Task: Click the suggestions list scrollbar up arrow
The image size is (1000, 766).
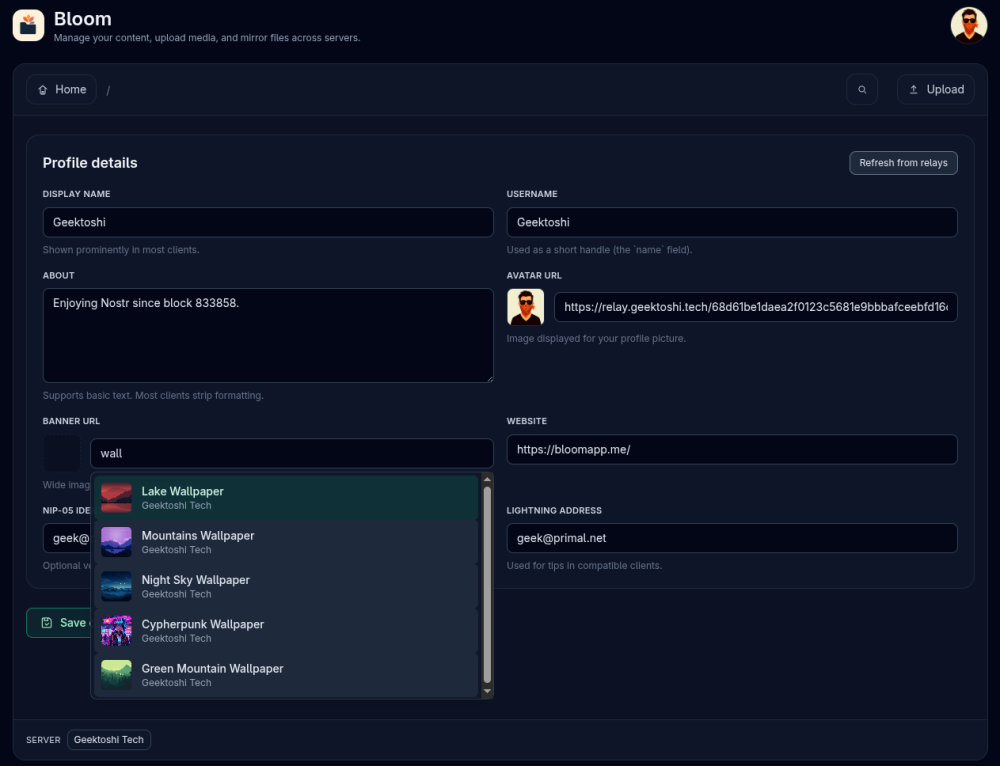Action: [x=487, y=479]
